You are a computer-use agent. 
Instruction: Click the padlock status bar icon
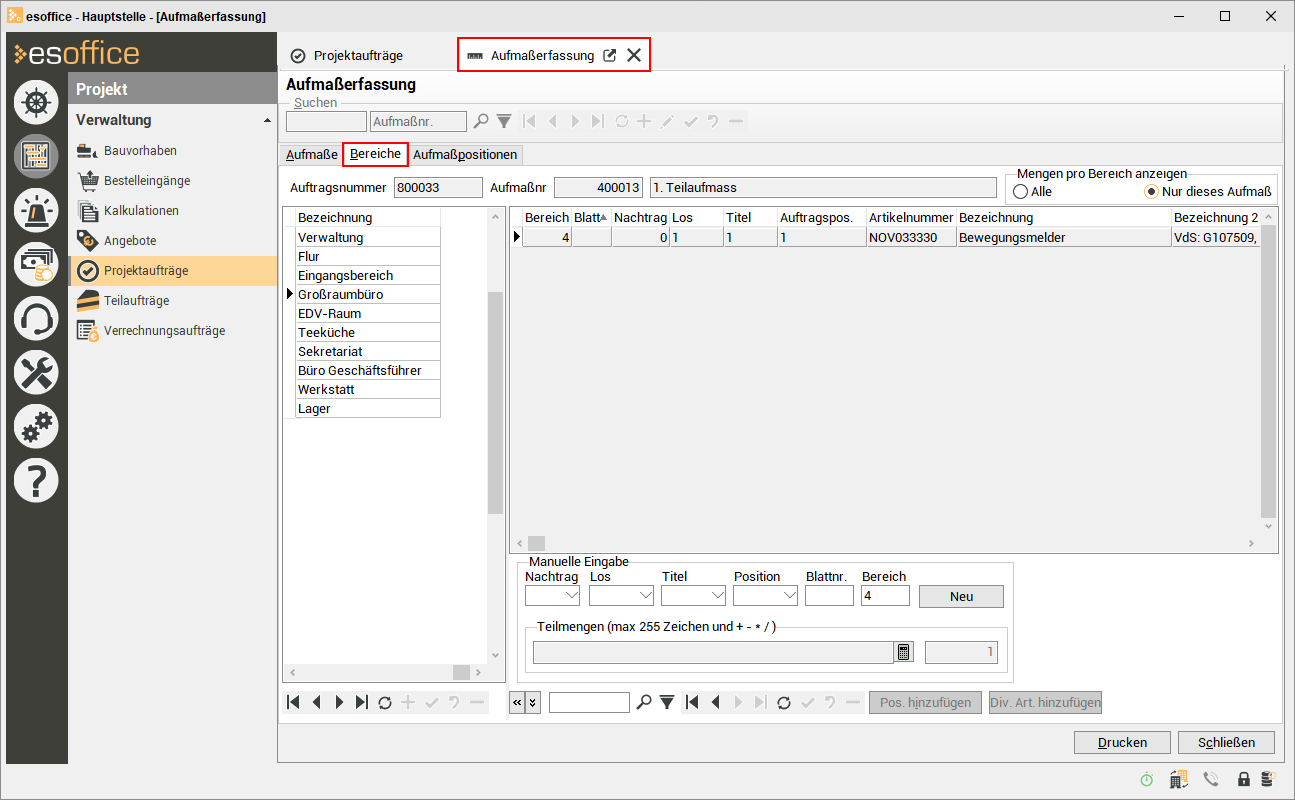pyautogui.click(x=1244, y=779)
